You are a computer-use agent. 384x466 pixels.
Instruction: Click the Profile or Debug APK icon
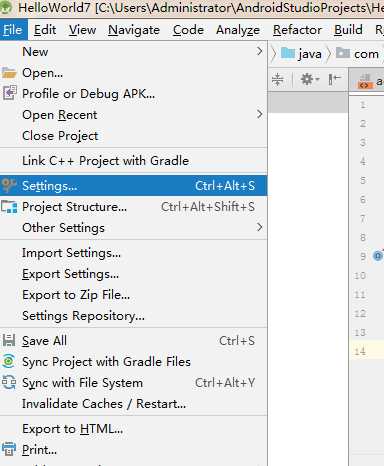point(9,93)
